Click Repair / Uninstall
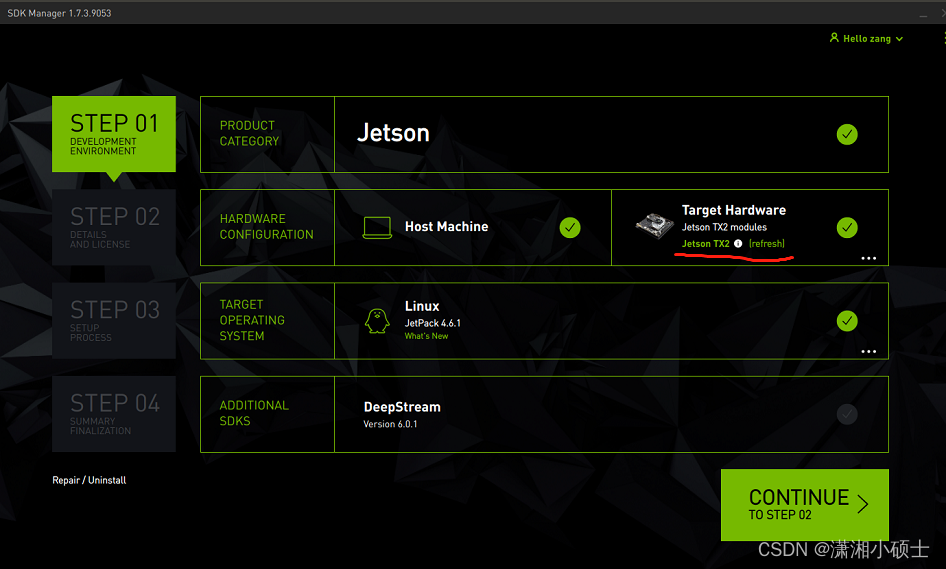Viewport: 946px width, 569px height. 89,480
